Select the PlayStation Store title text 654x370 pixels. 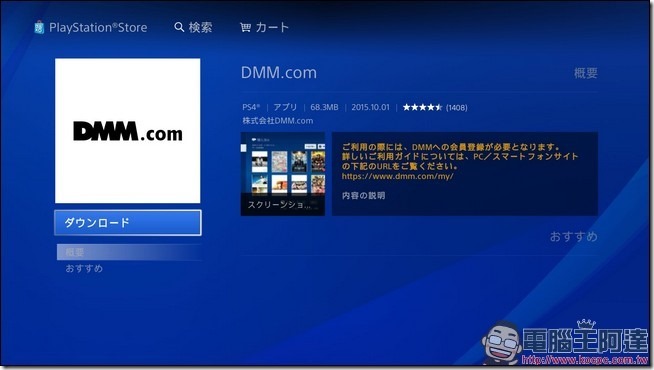coord(98,28)
